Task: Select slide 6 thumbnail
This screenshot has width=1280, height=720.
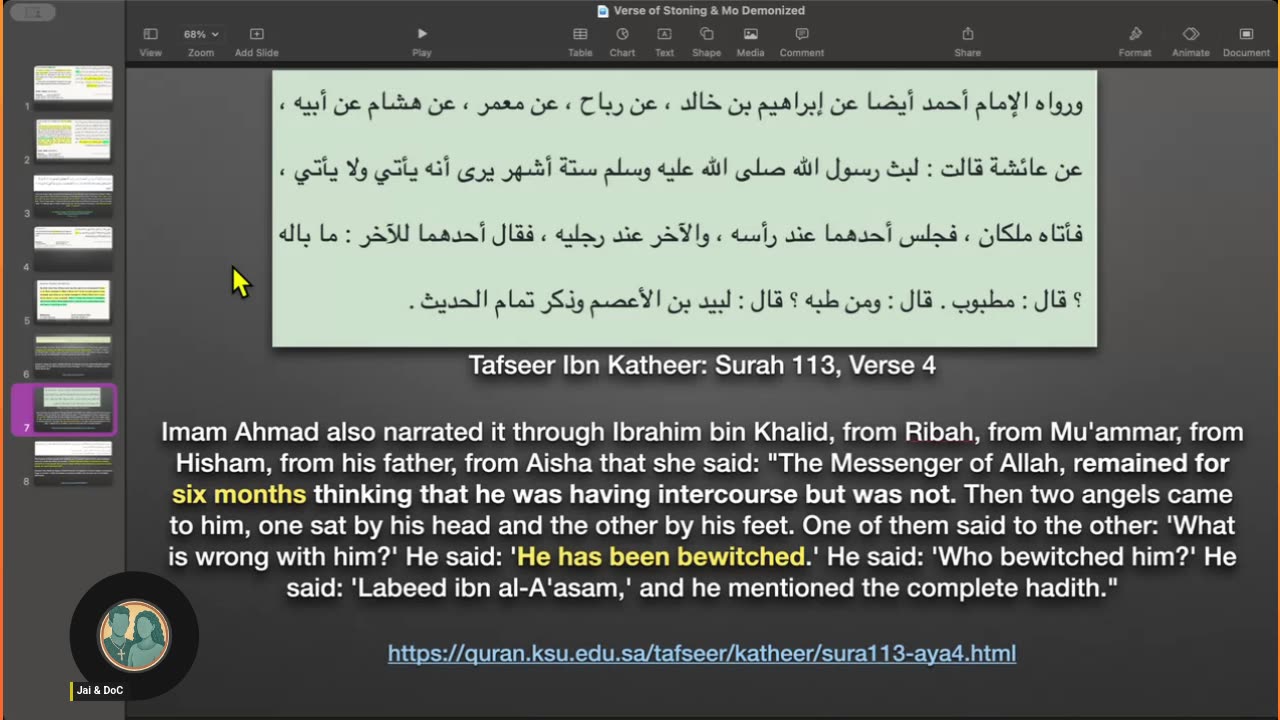Action: pos(73,355)
